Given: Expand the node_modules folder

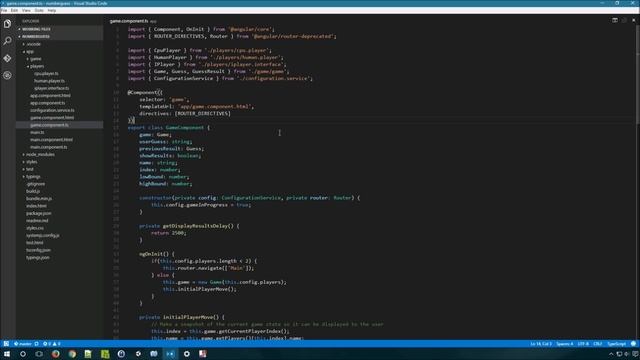Looking at the screenshot, I should click(40, 154).
